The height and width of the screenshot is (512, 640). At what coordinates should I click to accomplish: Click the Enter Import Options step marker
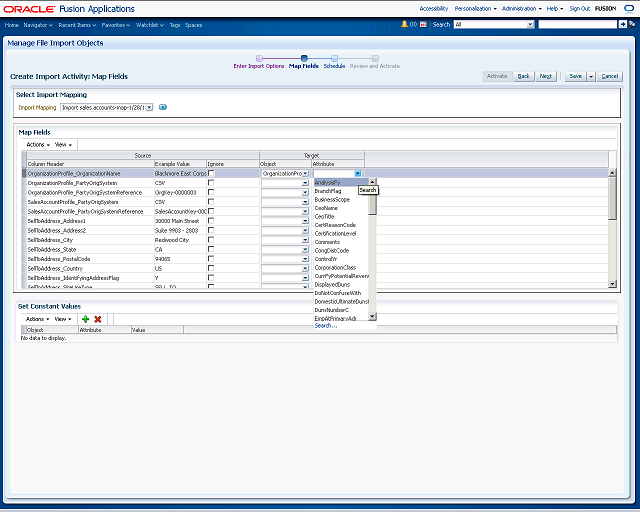tap(259, 58)
